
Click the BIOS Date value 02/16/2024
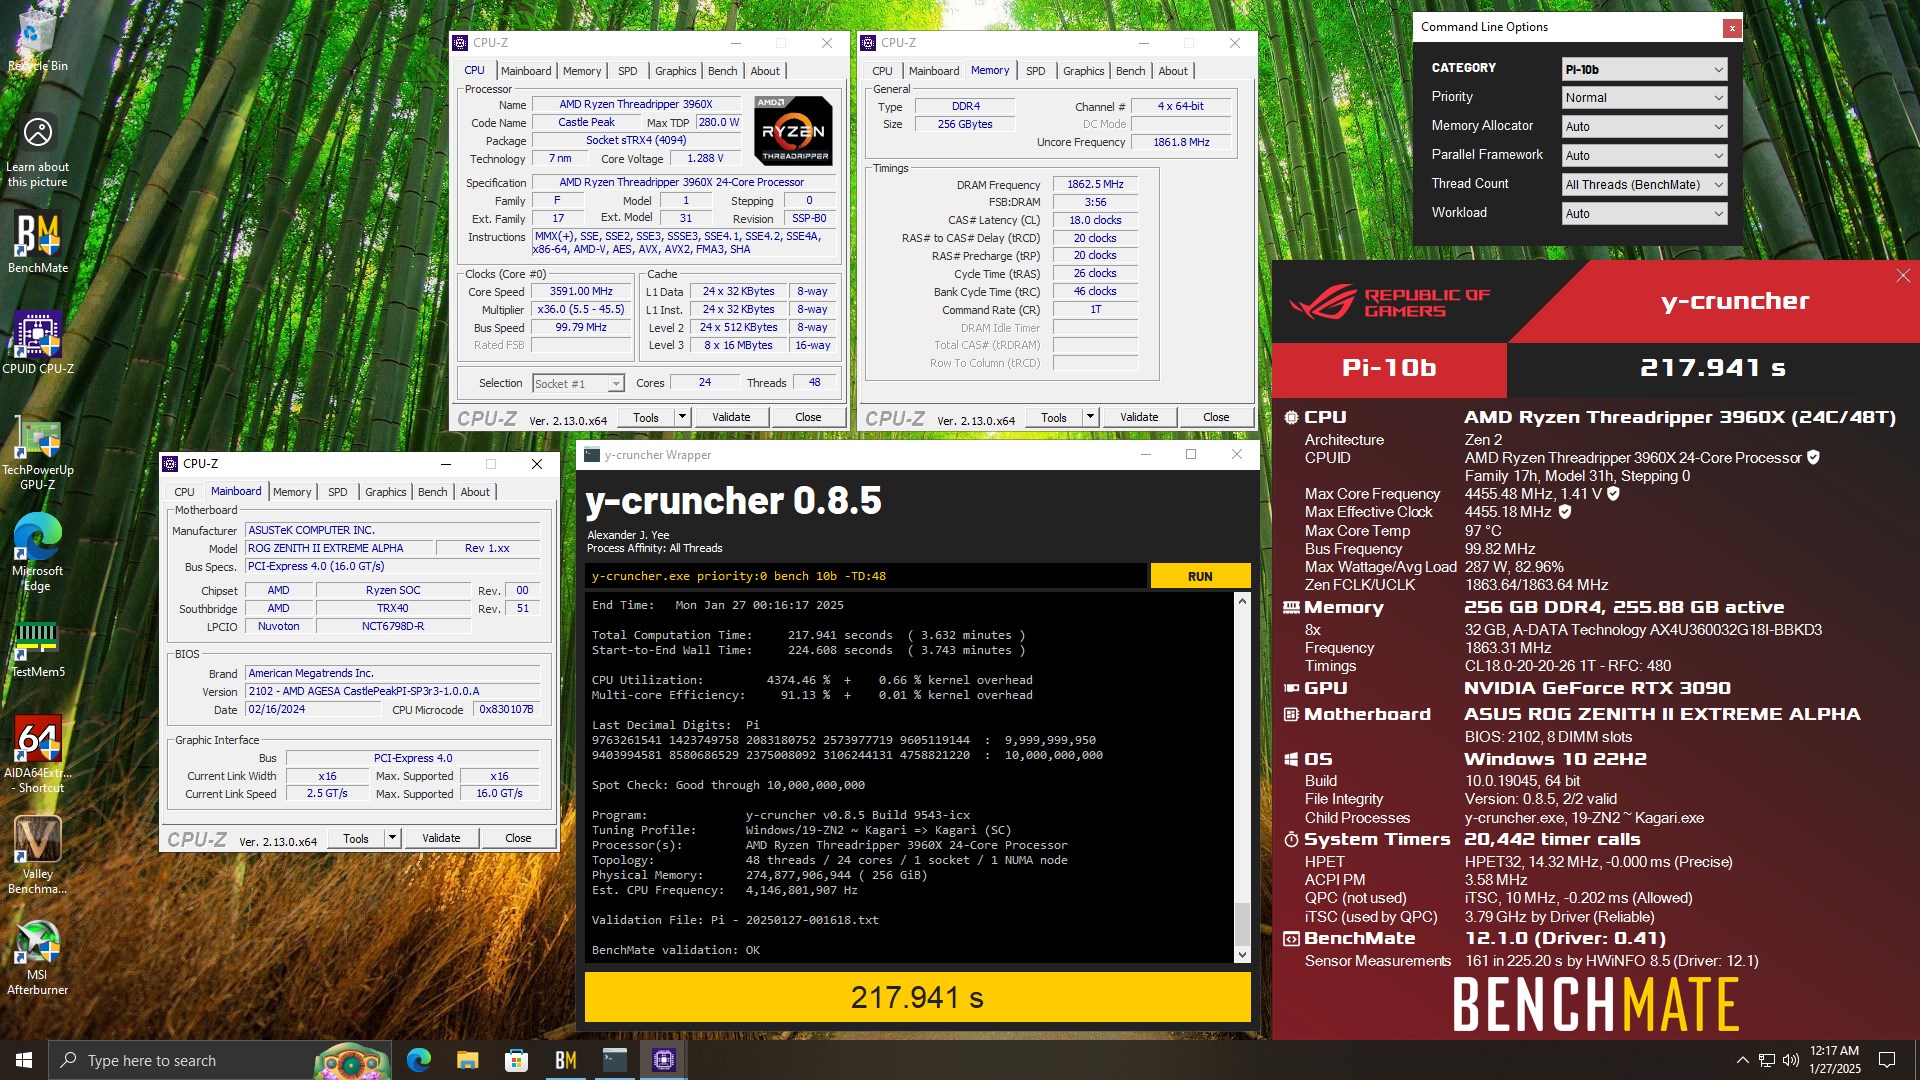click(x=313, y=709)
